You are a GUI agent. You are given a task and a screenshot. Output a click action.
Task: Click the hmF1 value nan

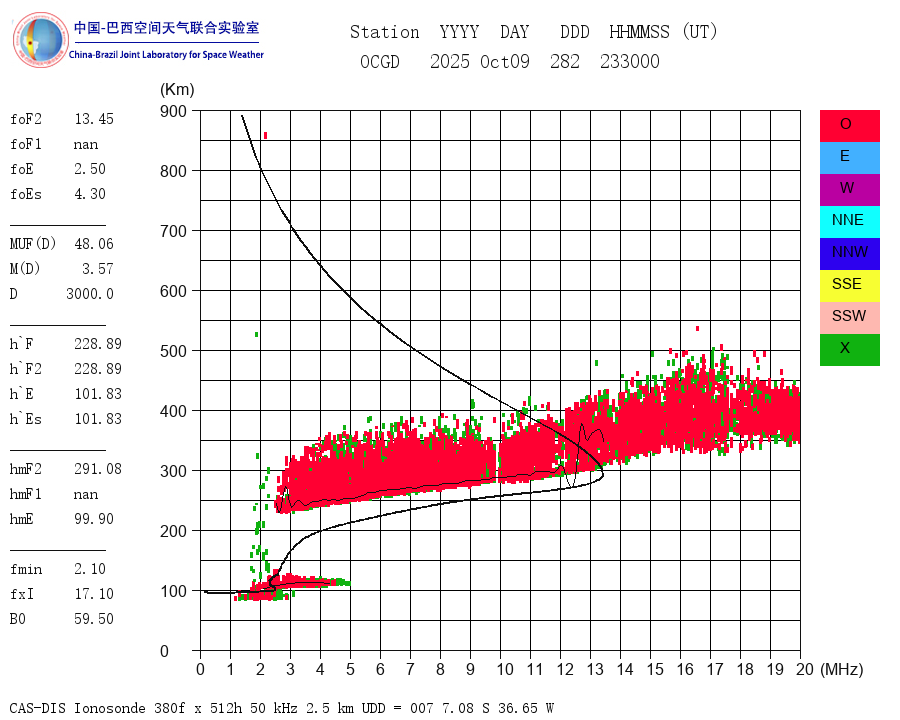[86, 494]
